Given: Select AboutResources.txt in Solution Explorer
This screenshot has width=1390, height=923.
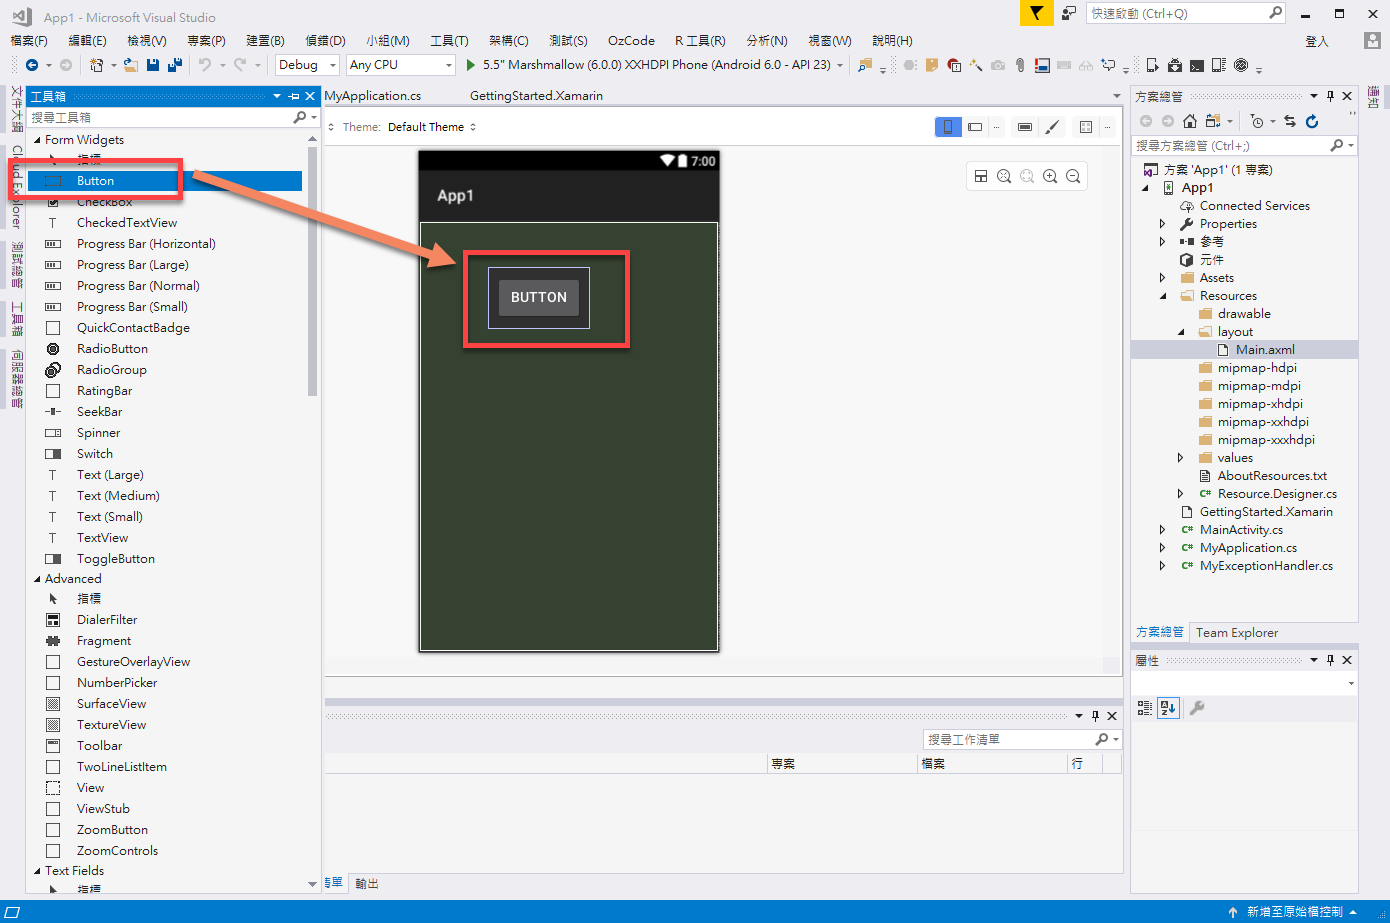Looking at the screenshot, I should [1272, 476].
